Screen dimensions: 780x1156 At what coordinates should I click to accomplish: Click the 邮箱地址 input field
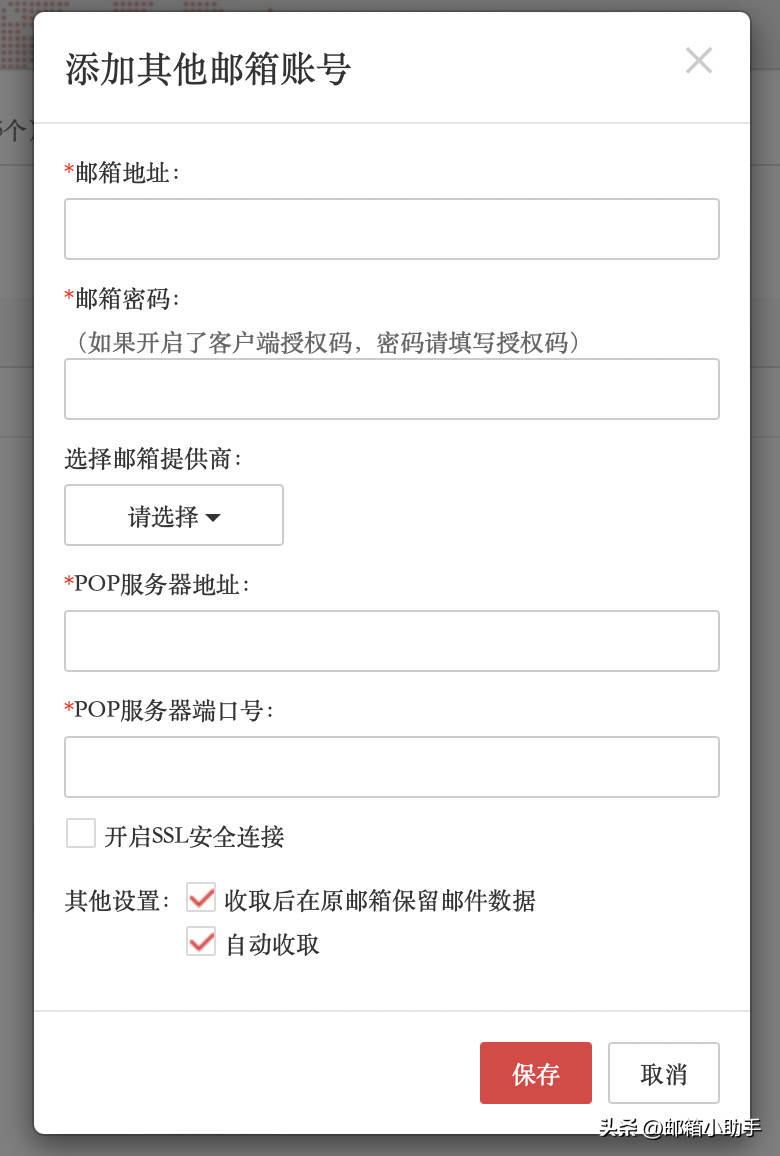click(391, 229)
